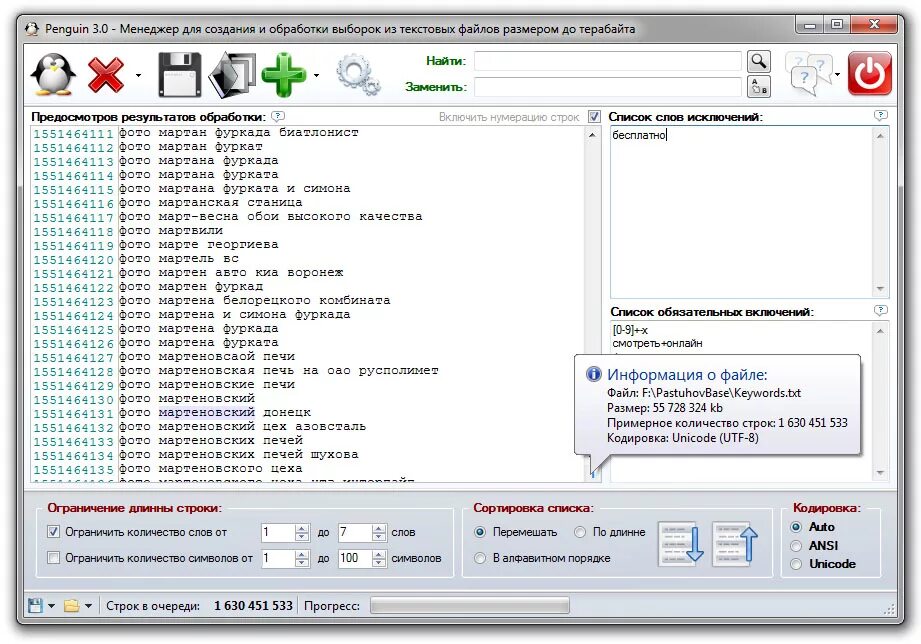Image resolution: width=921 pixels, height=644 pixels.
Task: Click the magnifying glass search button
Action: [x=759, y=61]
